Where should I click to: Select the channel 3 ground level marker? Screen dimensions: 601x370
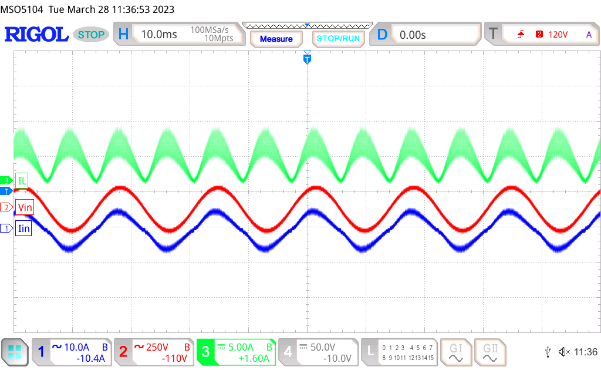(x=6, y=180)
